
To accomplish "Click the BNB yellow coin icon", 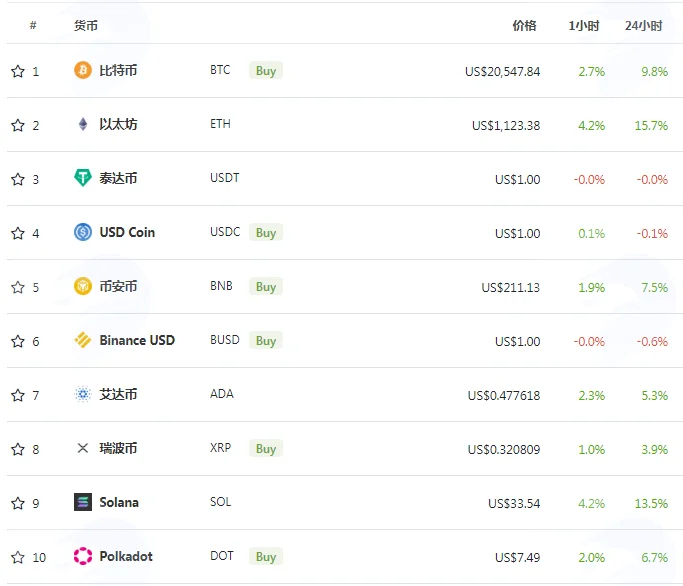I will pyautogui.click(x=83, y=286).
